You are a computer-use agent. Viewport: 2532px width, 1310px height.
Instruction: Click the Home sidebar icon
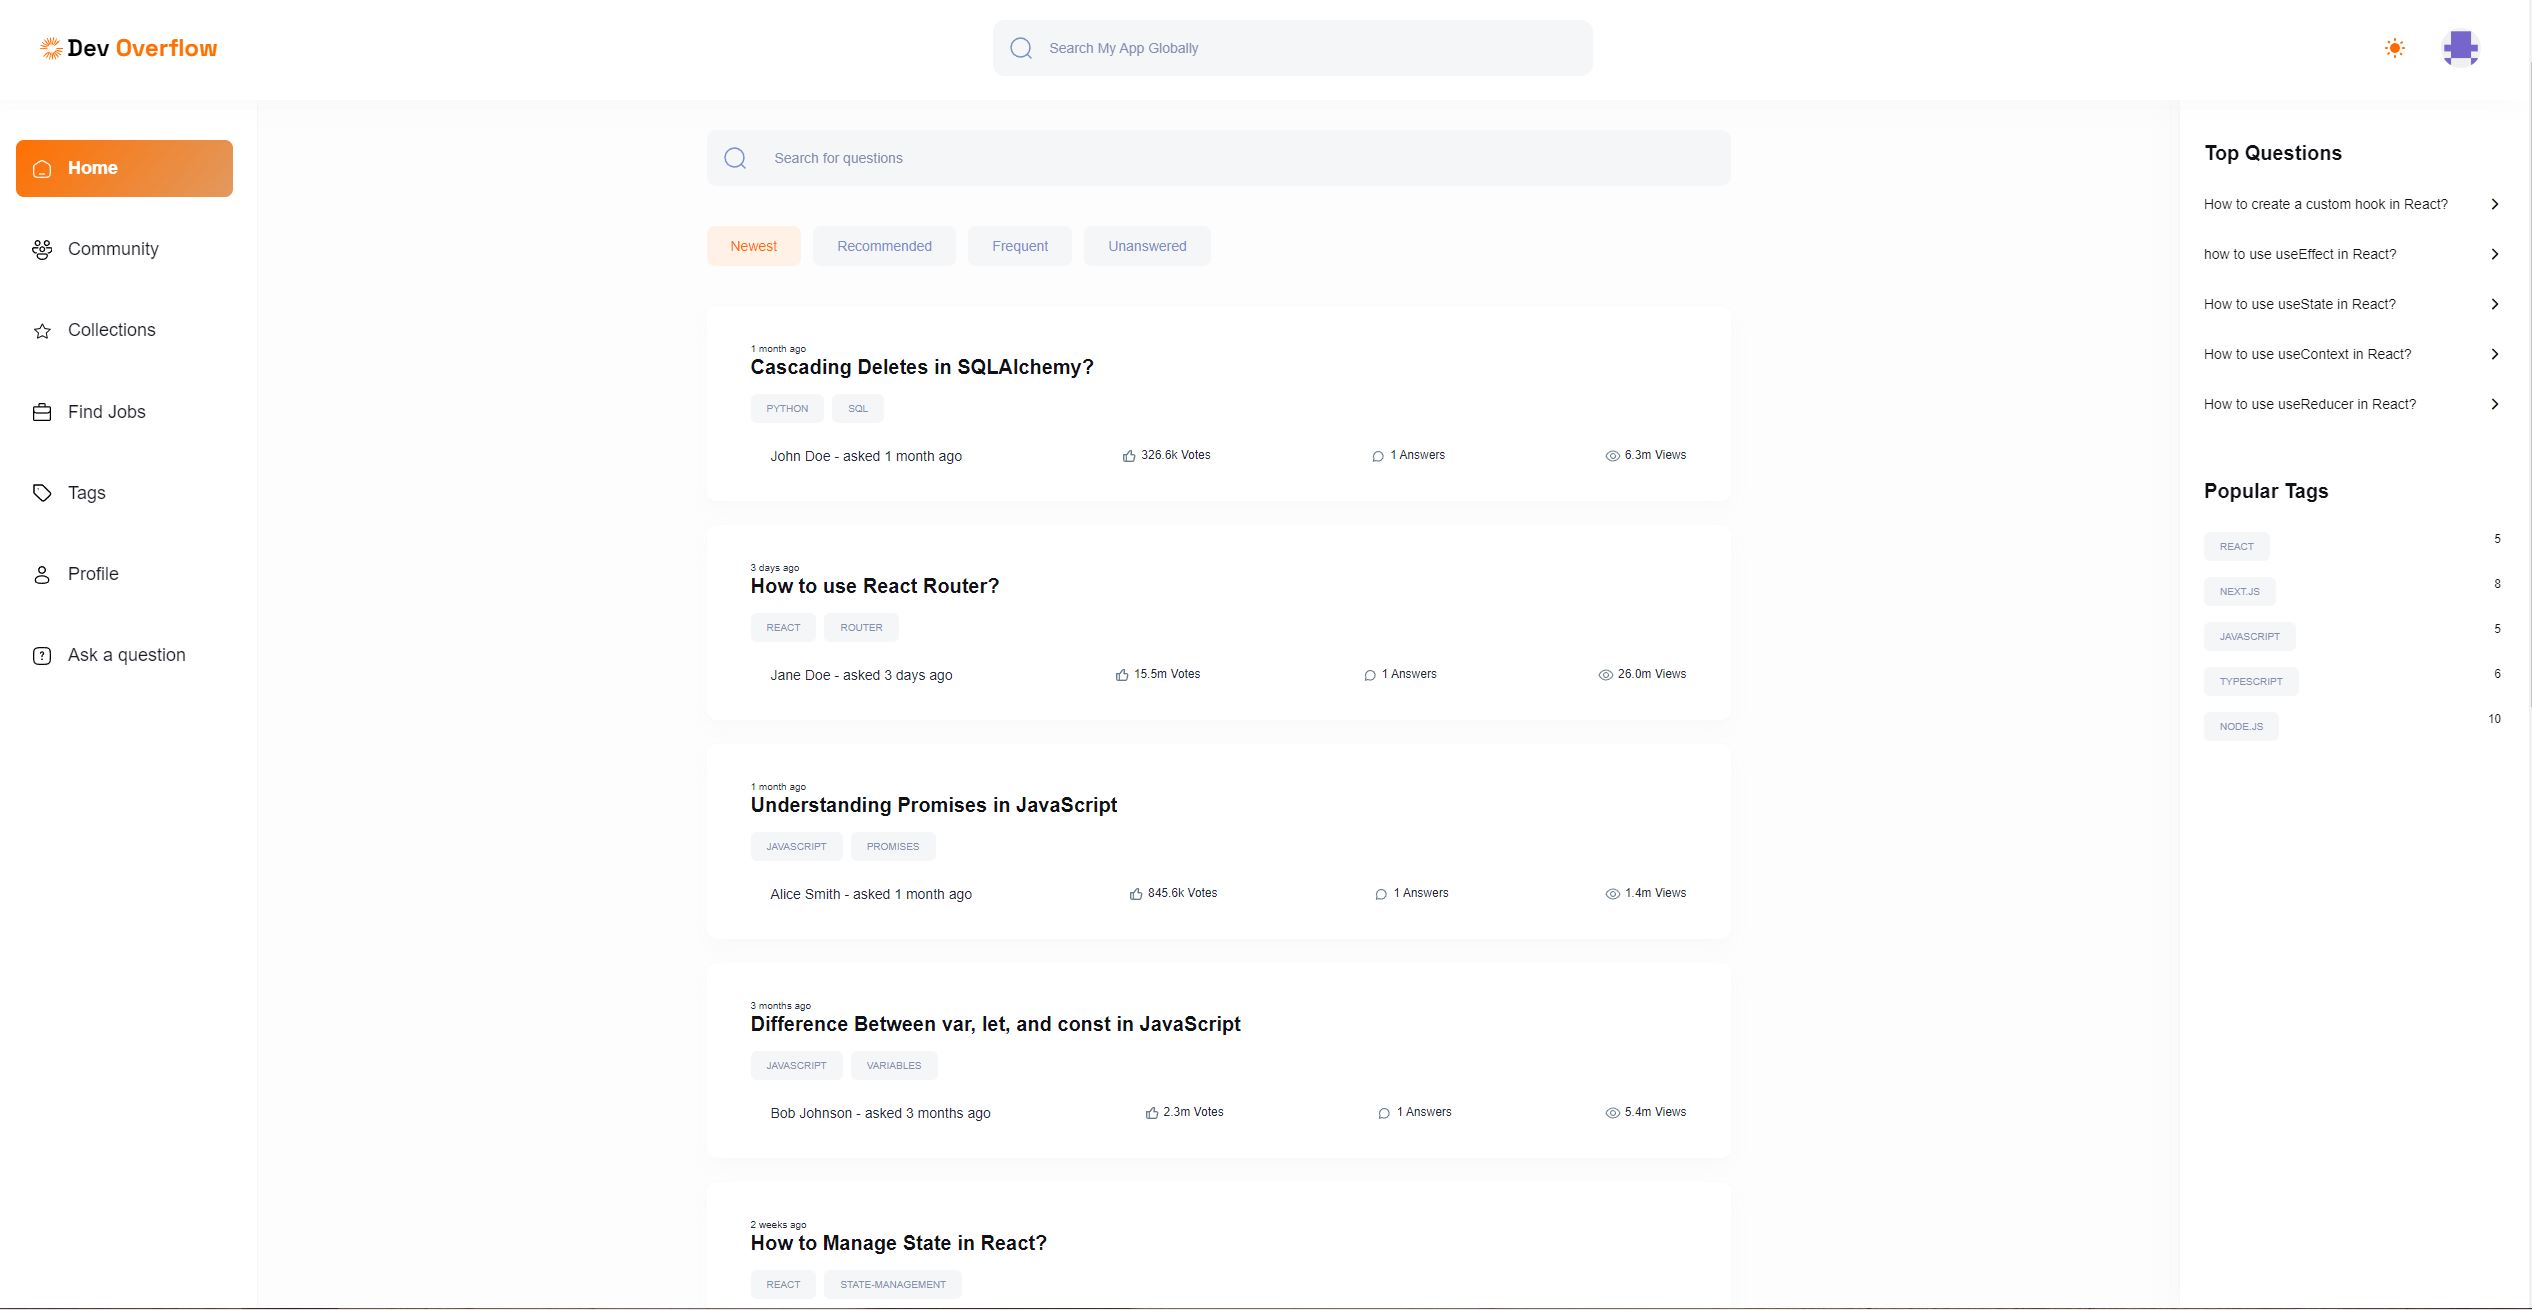pos(42,169)
